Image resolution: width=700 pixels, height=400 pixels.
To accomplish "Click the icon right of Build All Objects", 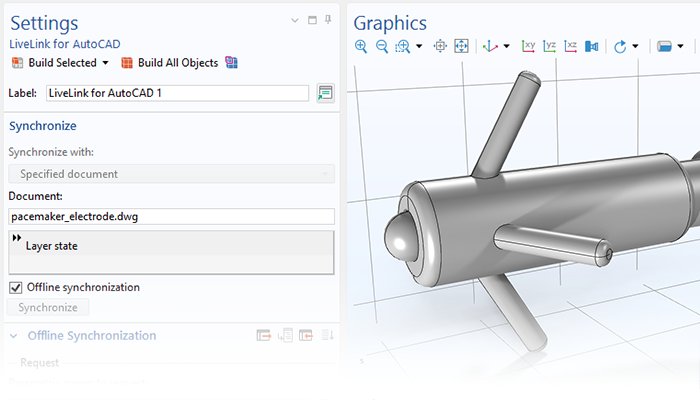I will 231,62.
